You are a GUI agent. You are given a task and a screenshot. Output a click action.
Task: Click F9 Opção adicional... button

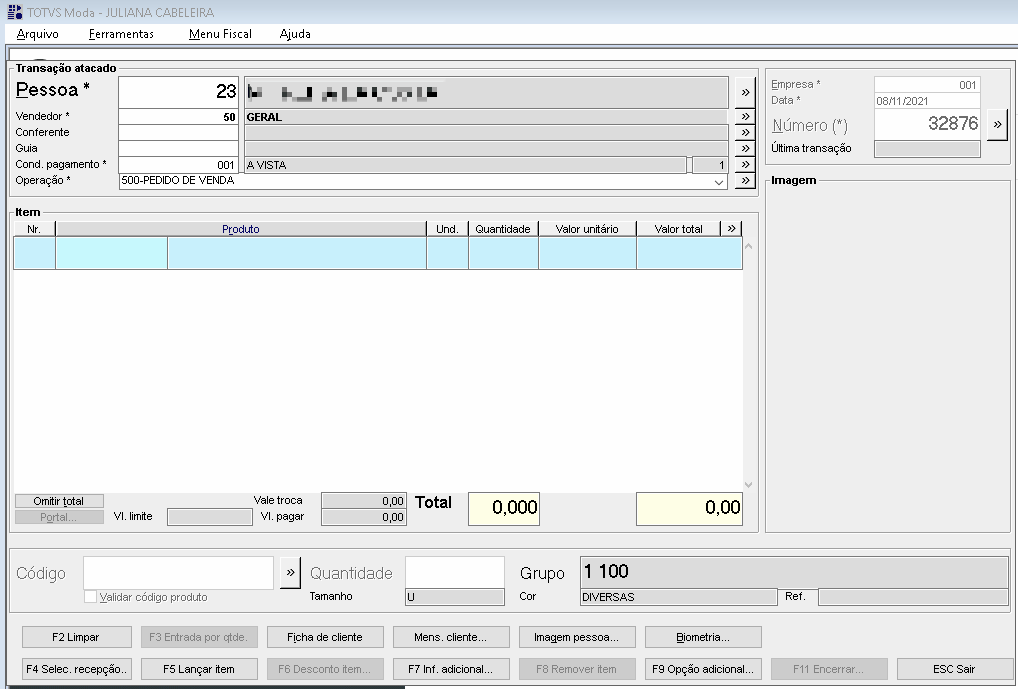pos(703,669)
